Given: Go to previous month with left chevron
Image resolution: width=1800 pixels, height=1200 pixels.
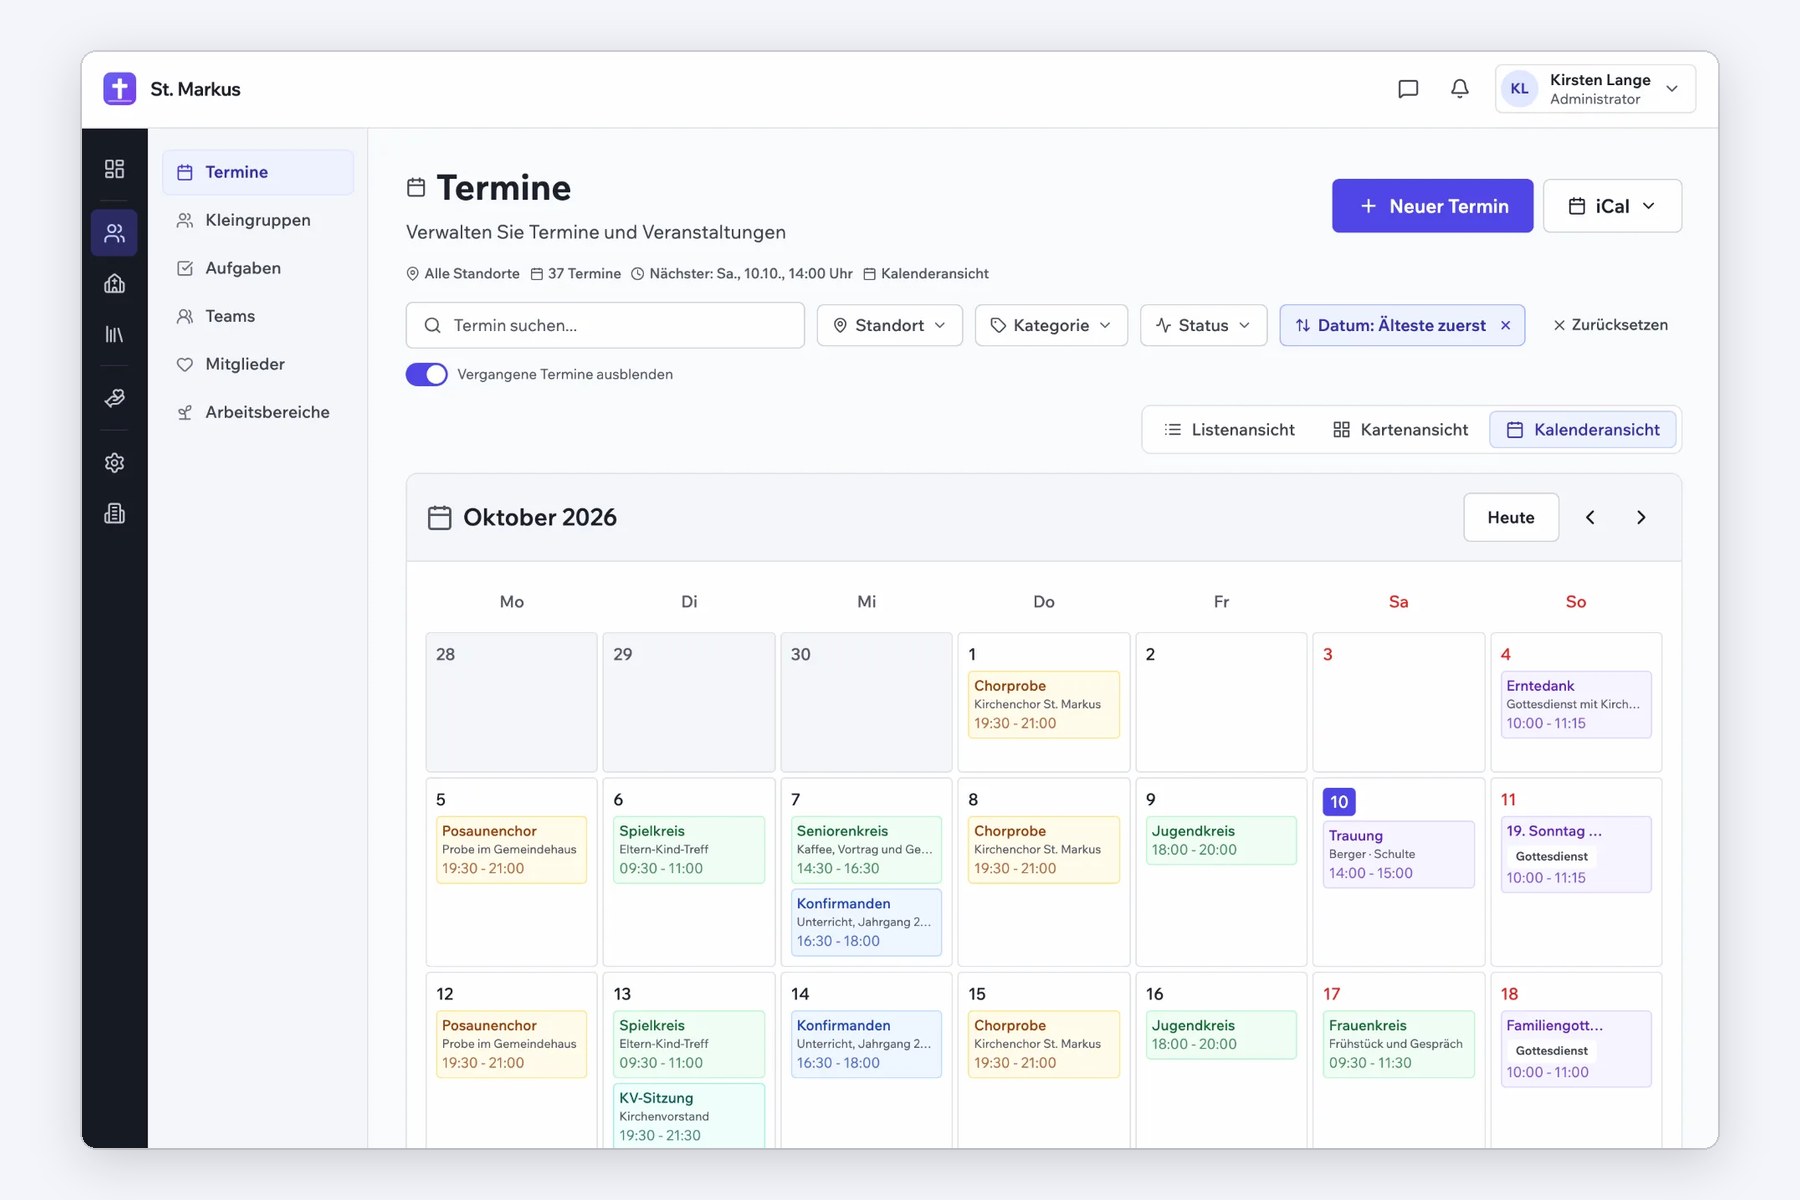Looking at the screenshot, I should [x=1590, y=517].
